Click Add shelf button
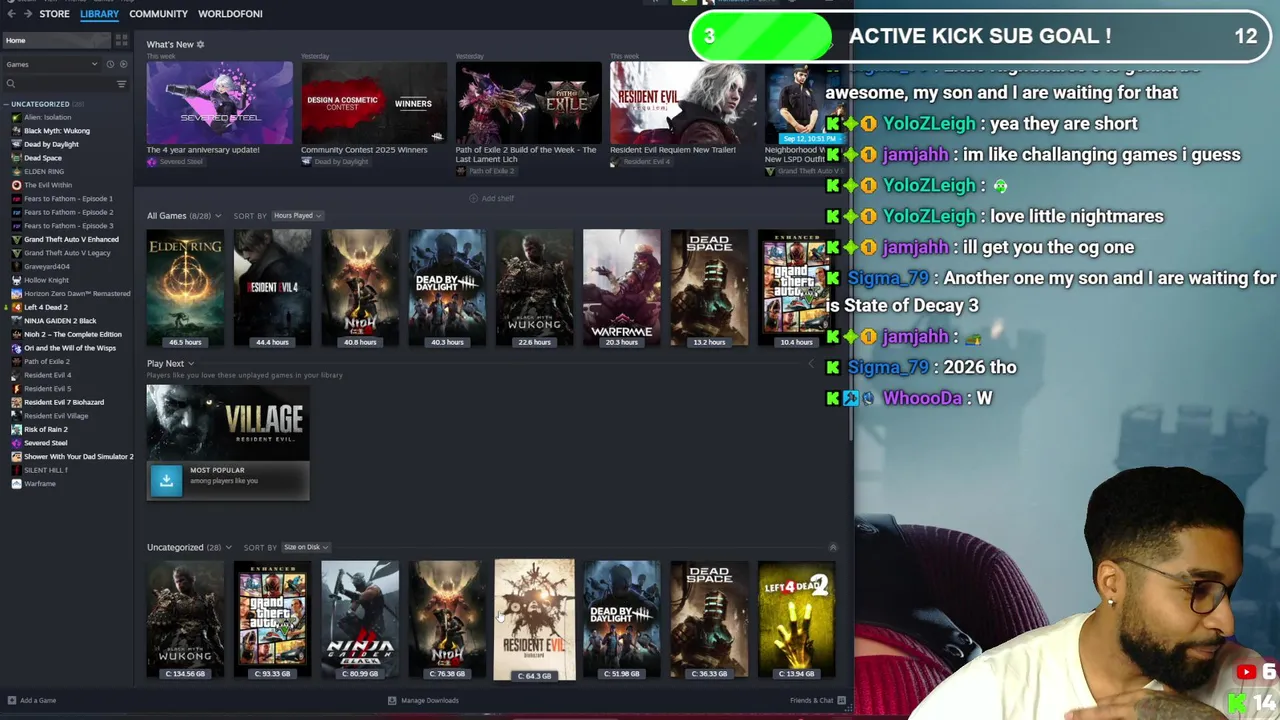1280x720 pixels. (492, 198)
